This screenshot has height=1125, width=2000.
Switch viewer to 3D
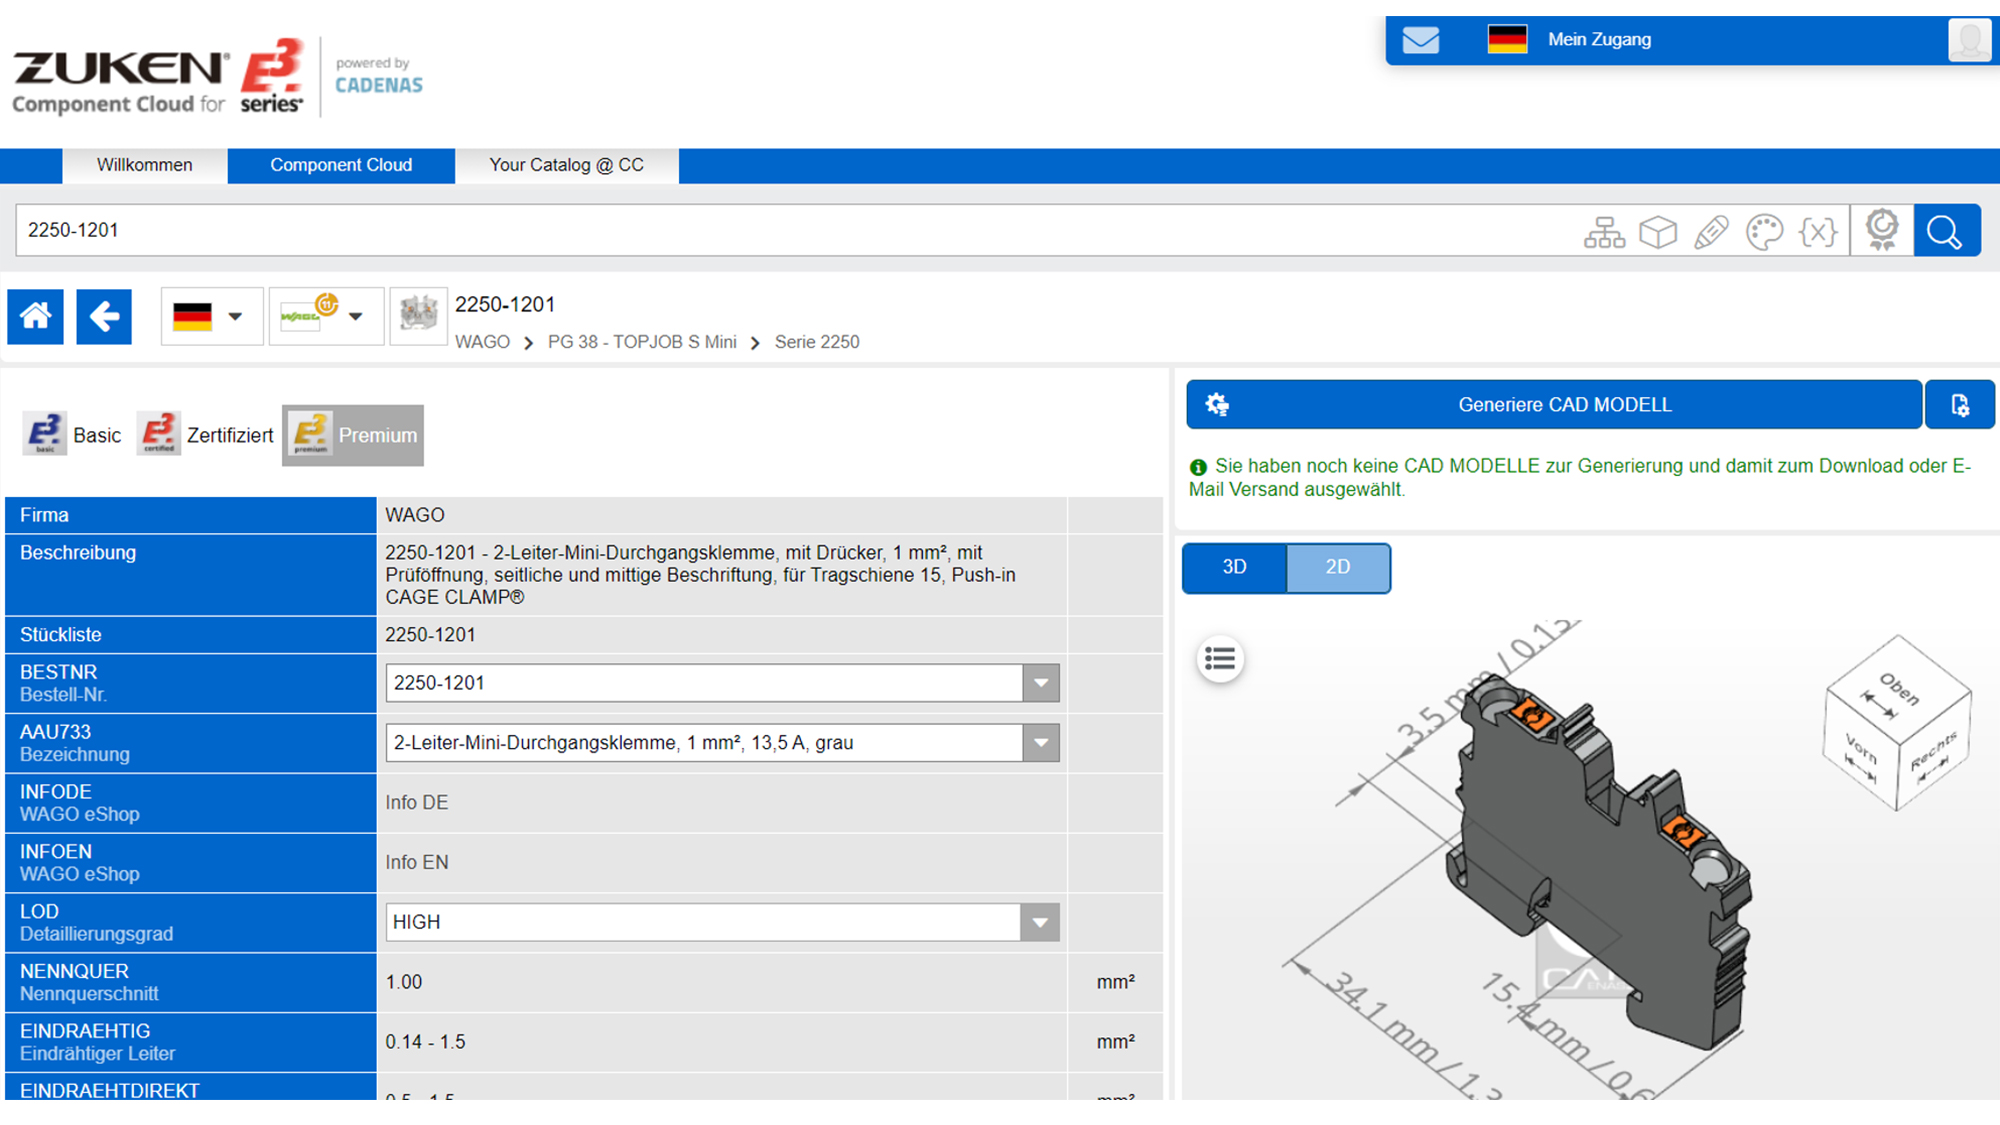coord(1234,567)
